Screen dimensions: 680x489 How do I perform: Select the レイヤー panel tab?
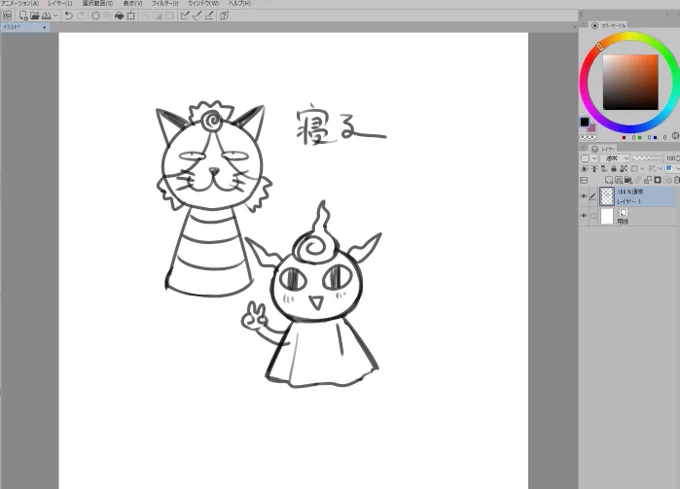click(604, 149)
